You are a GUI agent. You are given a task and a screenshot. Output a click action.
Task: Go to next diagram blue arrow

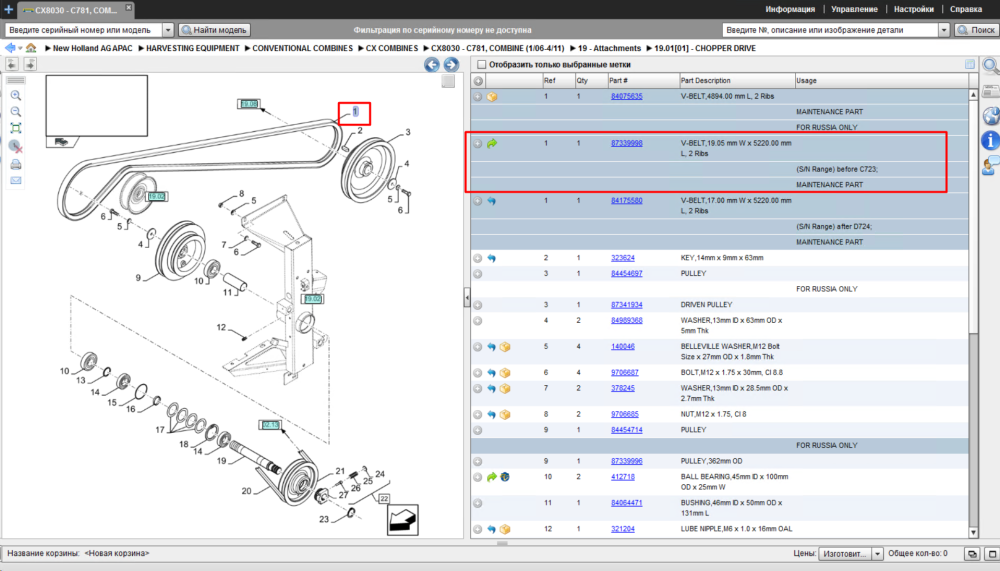coord(451,64)
